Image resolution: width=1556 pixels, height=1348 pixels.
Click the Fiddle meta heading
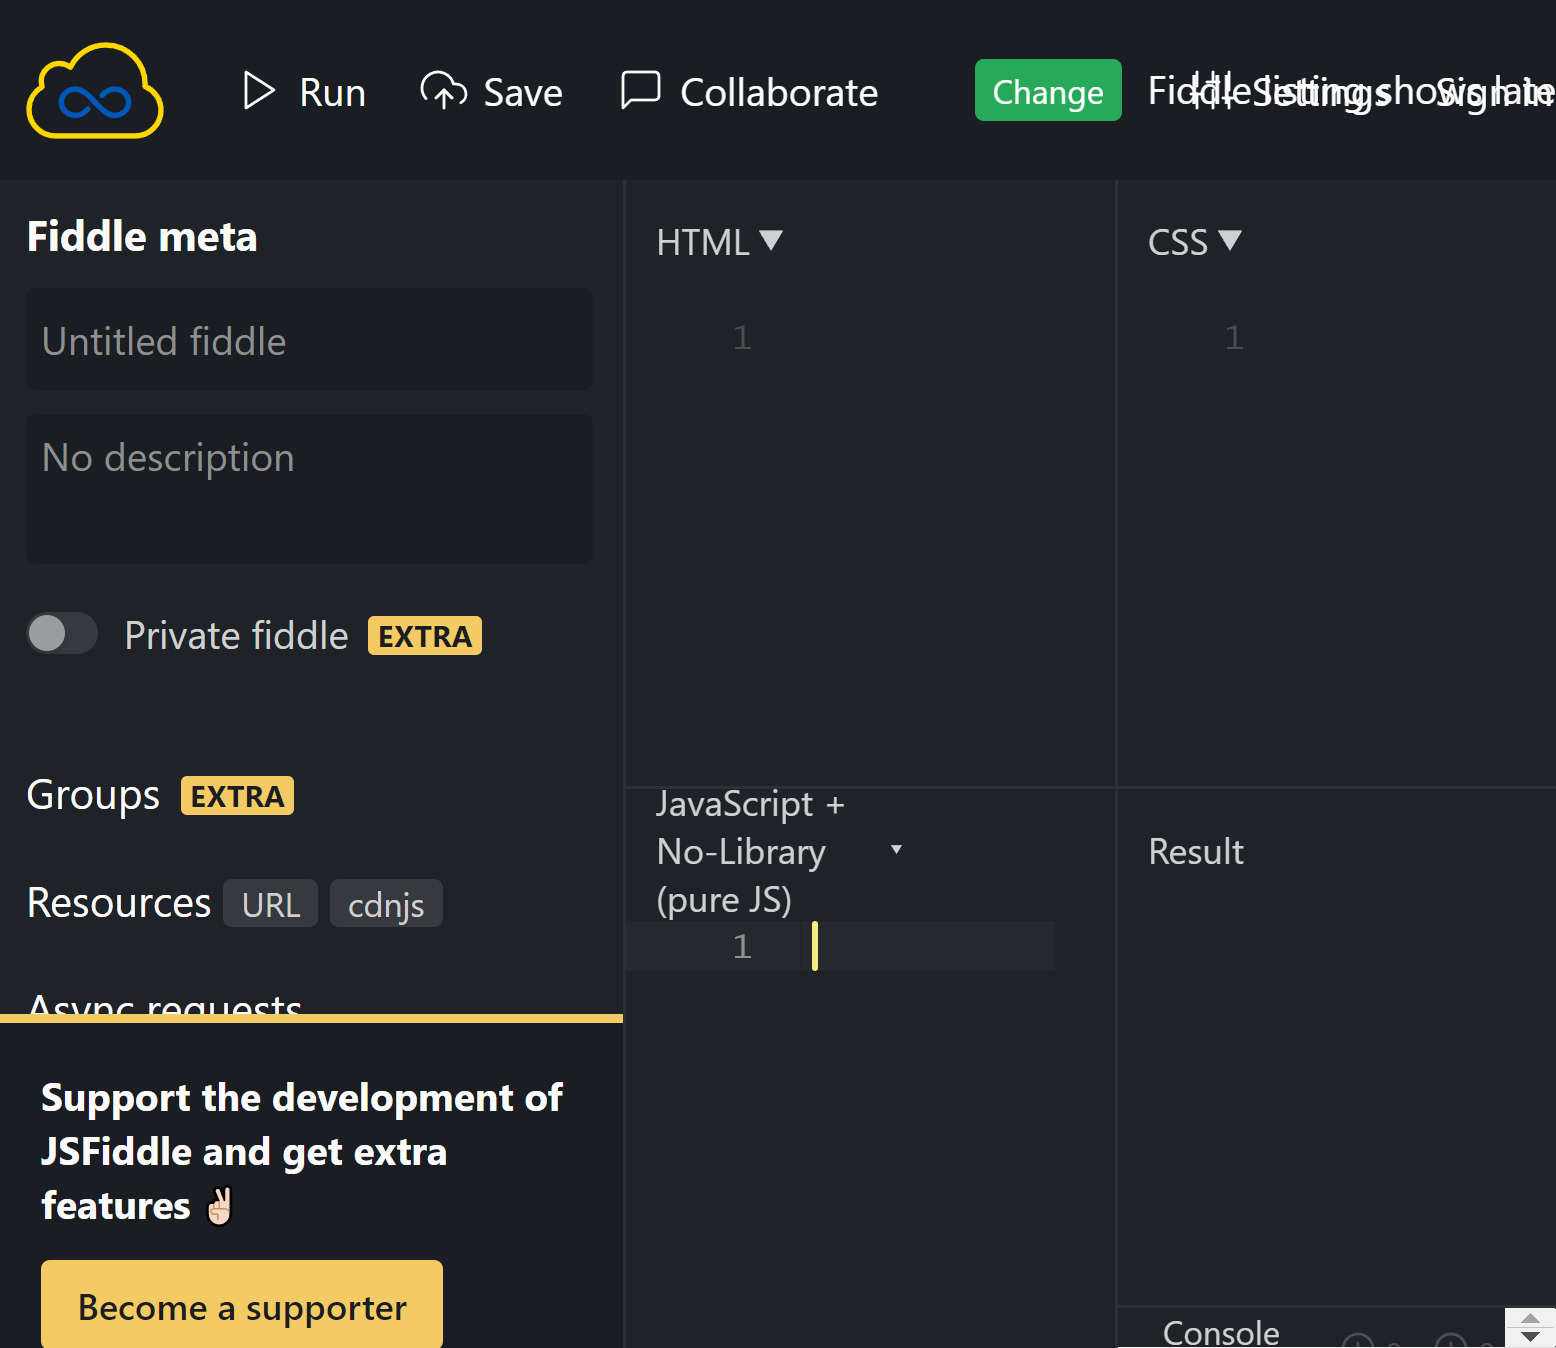coord(142,237)
